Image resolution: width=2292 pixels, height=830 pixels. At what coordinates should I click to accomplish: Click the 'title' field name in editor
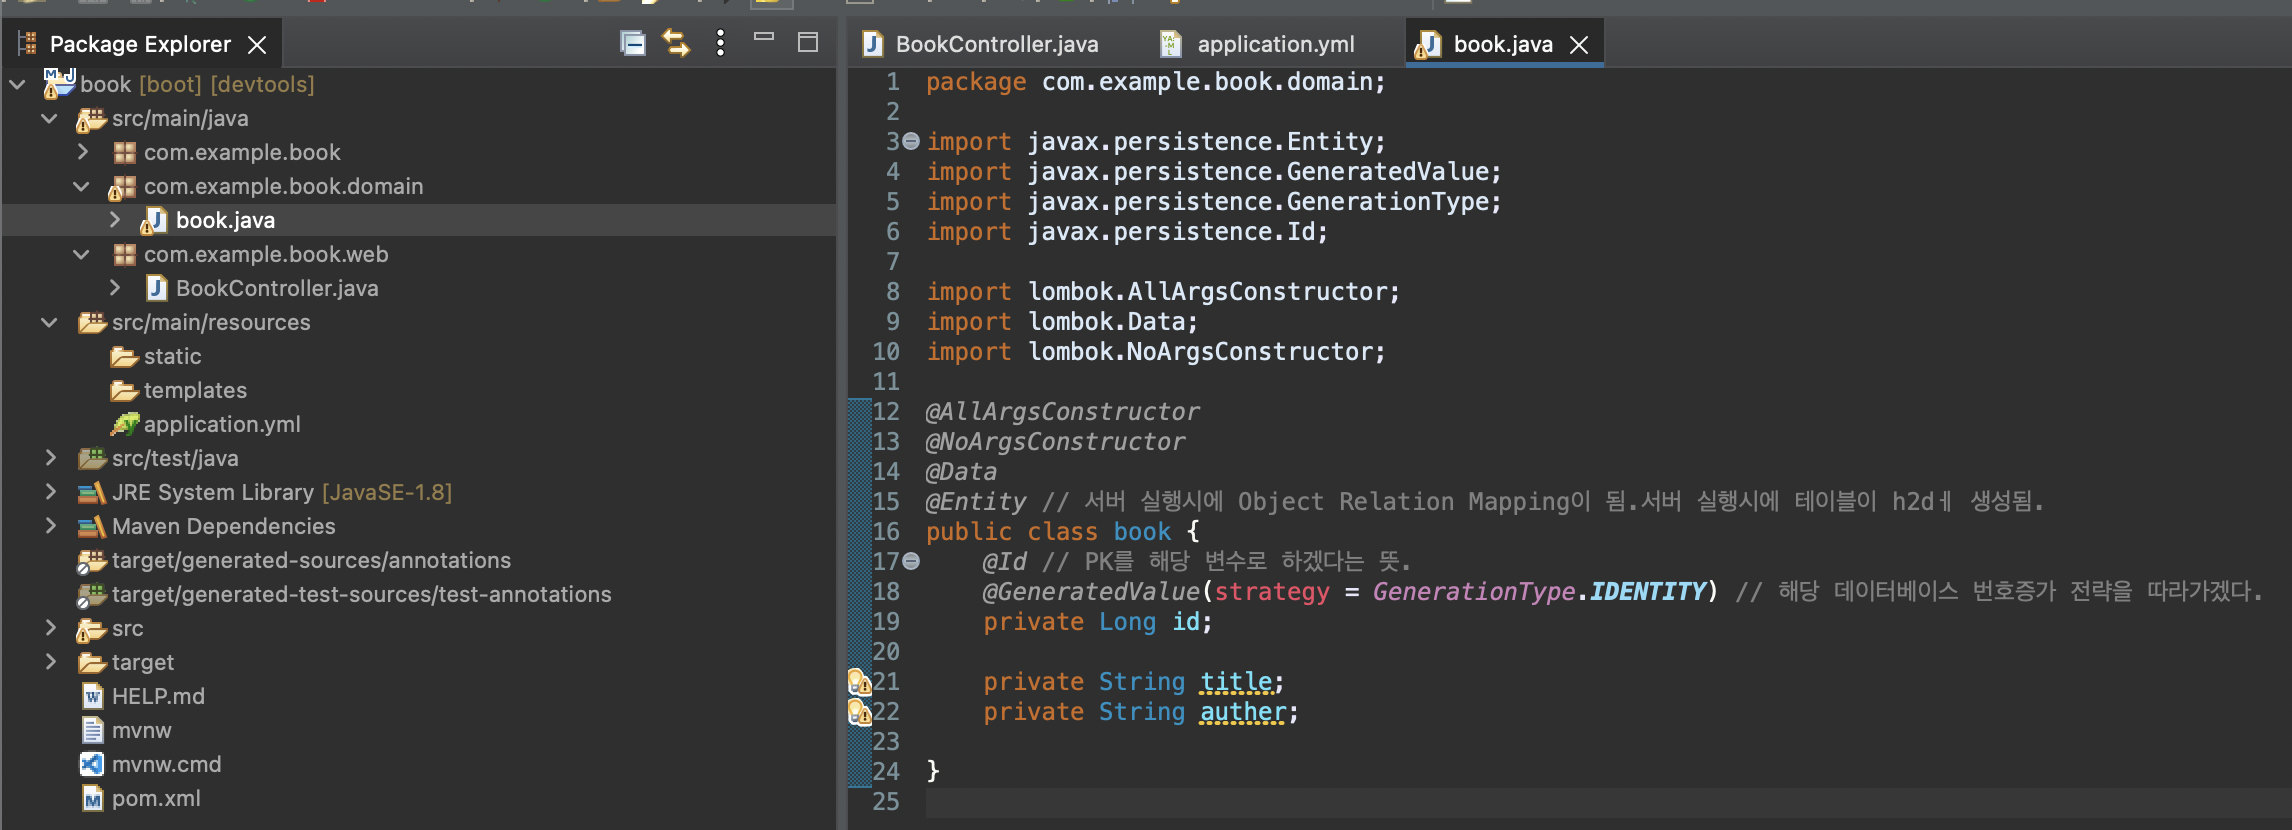click(1236, 682)
